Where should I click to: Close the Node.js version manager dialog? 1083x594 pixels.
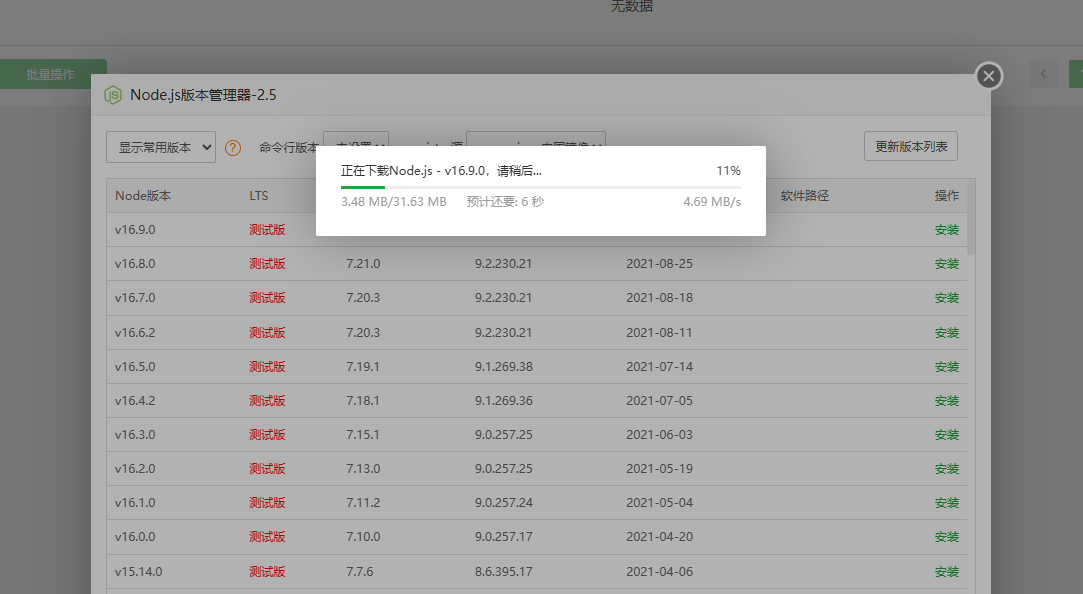(988, 76)
